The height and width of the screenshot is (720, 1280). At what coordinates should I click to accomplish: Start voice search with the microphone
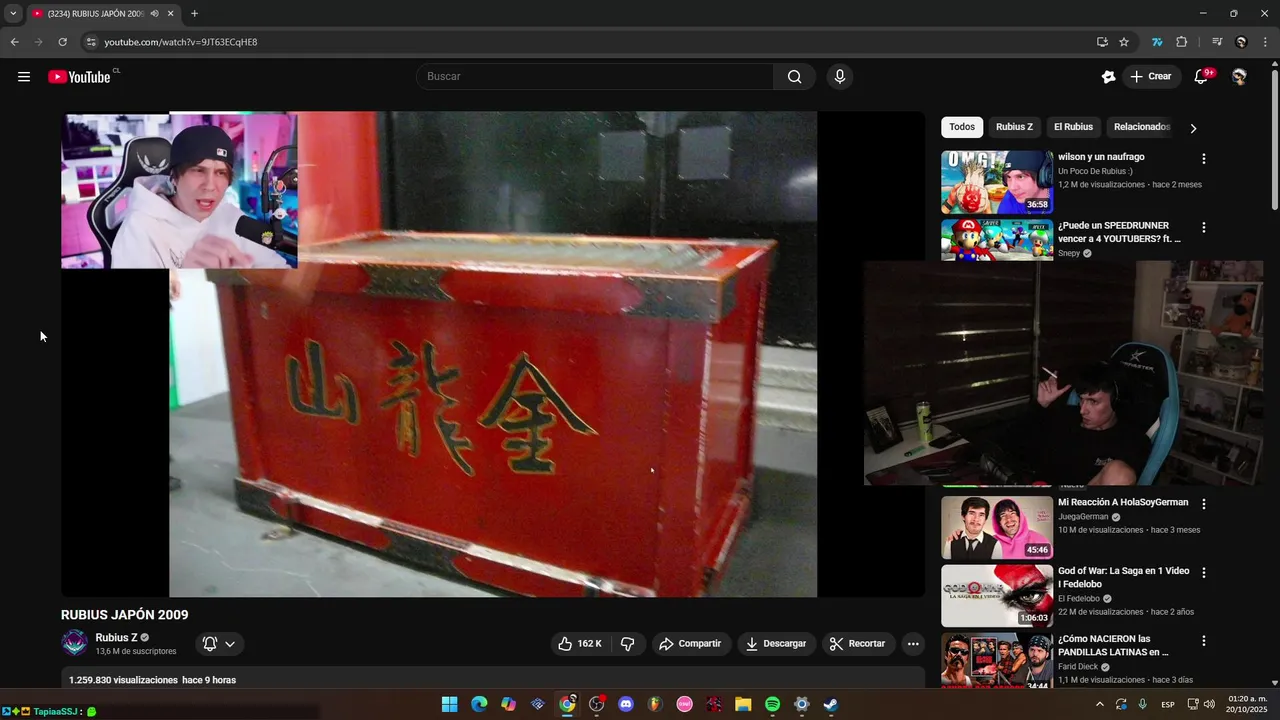click(839, 77)
